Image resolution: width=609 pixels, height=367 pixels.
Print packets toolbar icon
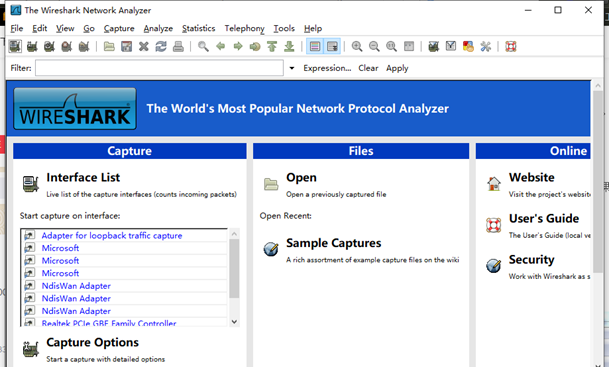tap(178, 47)
